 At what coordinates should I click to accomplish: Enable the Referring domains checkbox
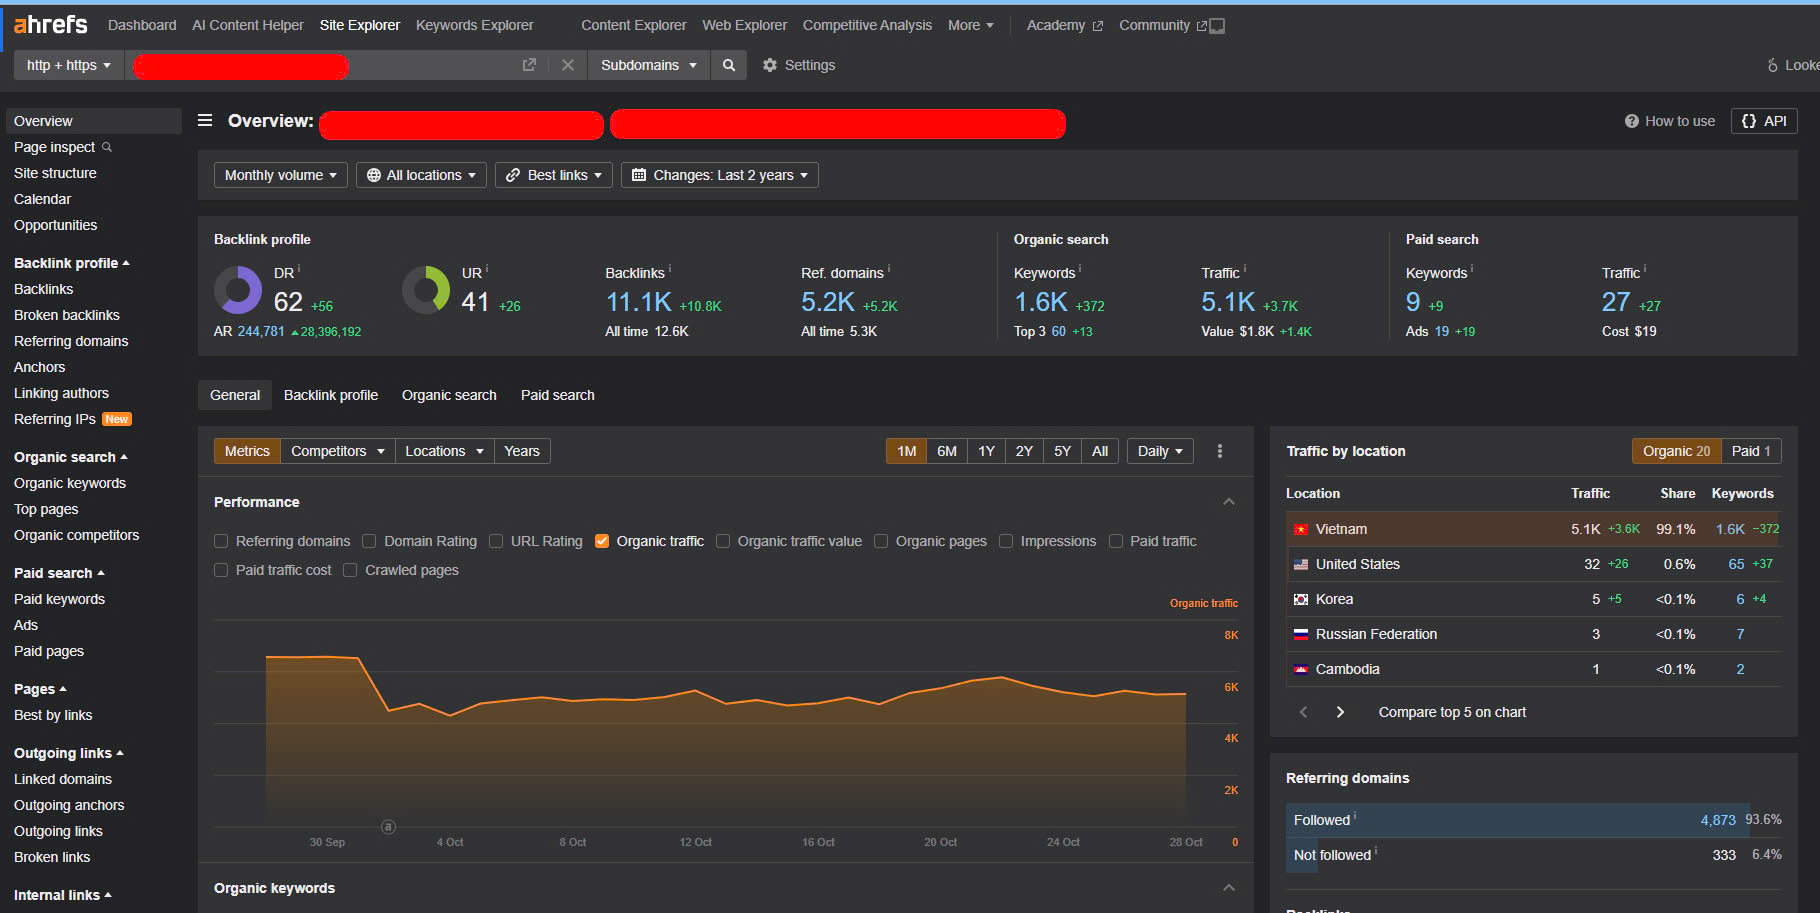tap(221, 541)
